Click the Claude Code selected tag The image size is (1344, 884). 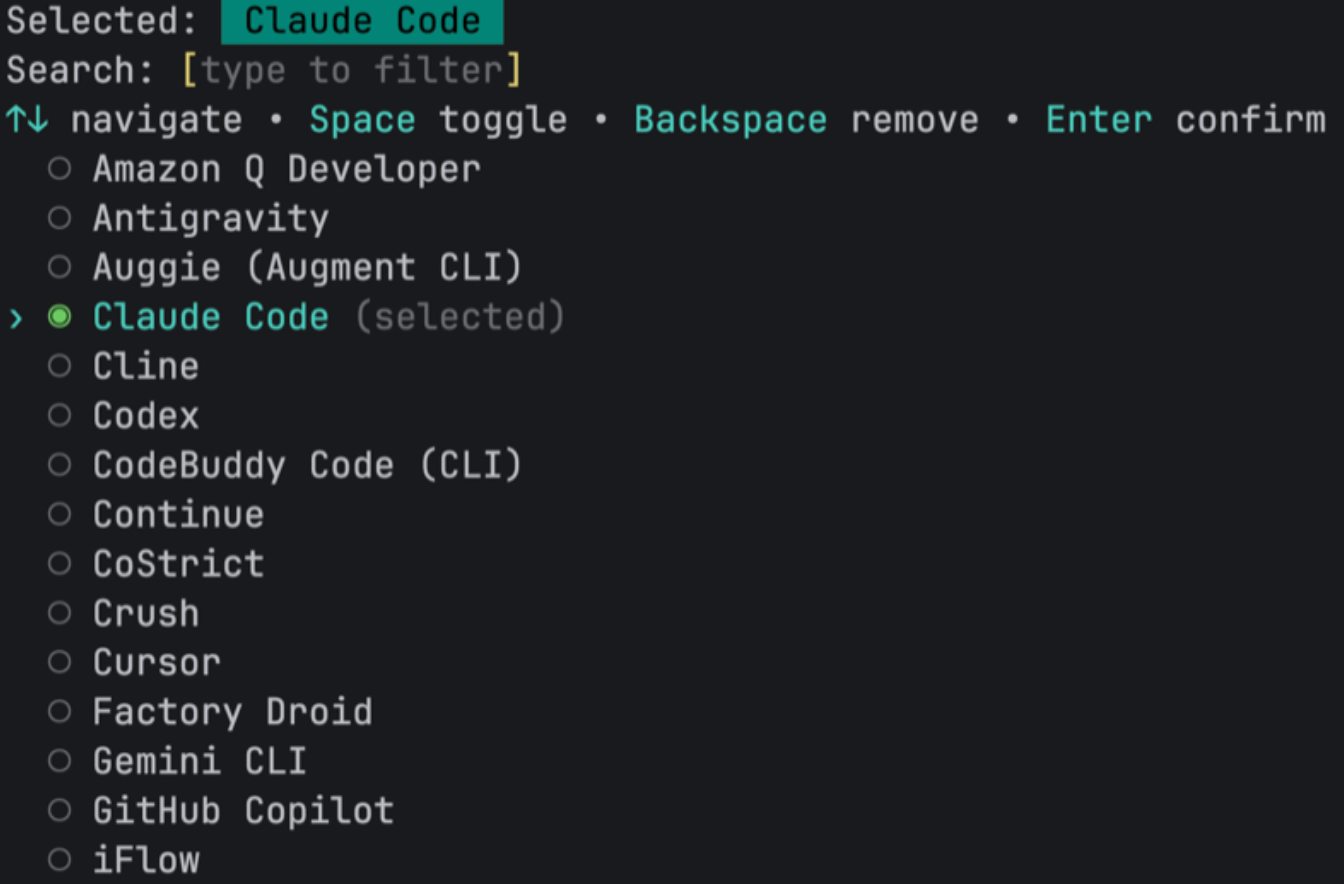click(x=362, y=21)
